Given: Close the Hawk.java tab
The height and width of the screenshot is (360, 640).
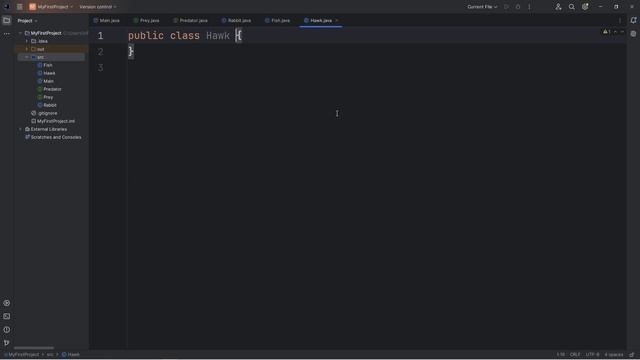Looking at the screenshot, I should [x=337, y=20].
